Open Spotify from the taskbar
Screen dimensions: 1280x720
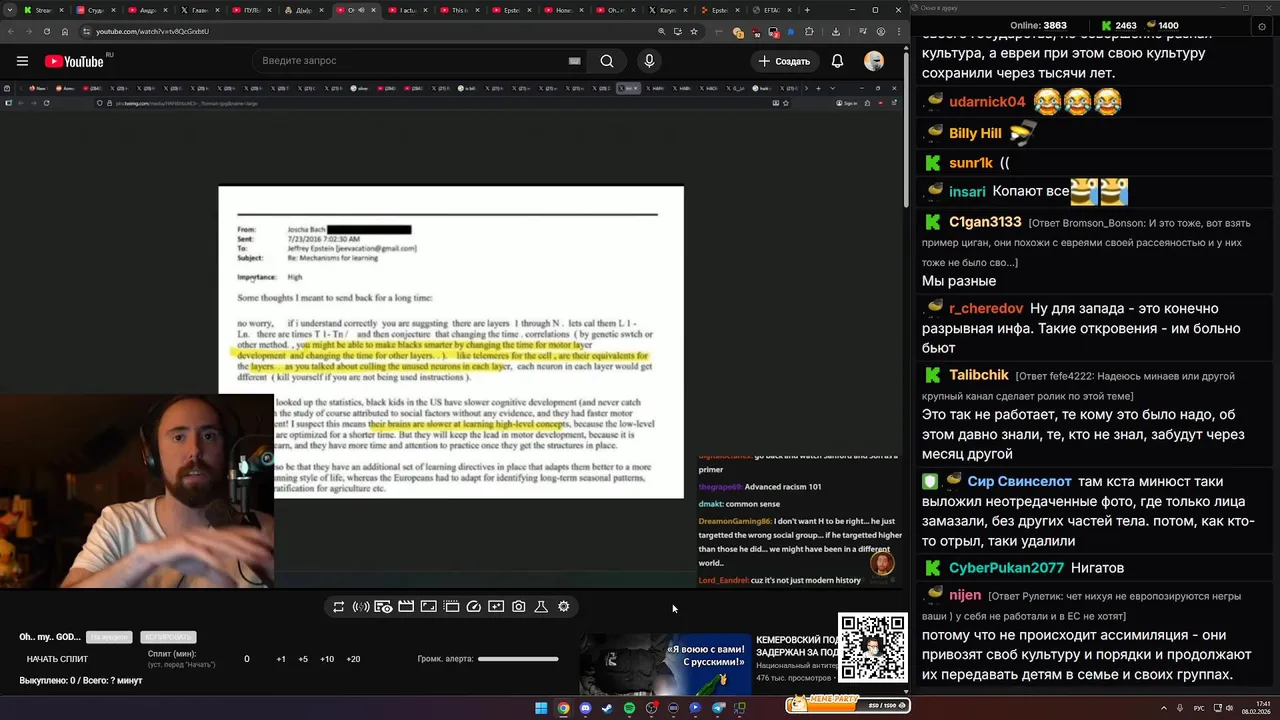pos(629,708)
